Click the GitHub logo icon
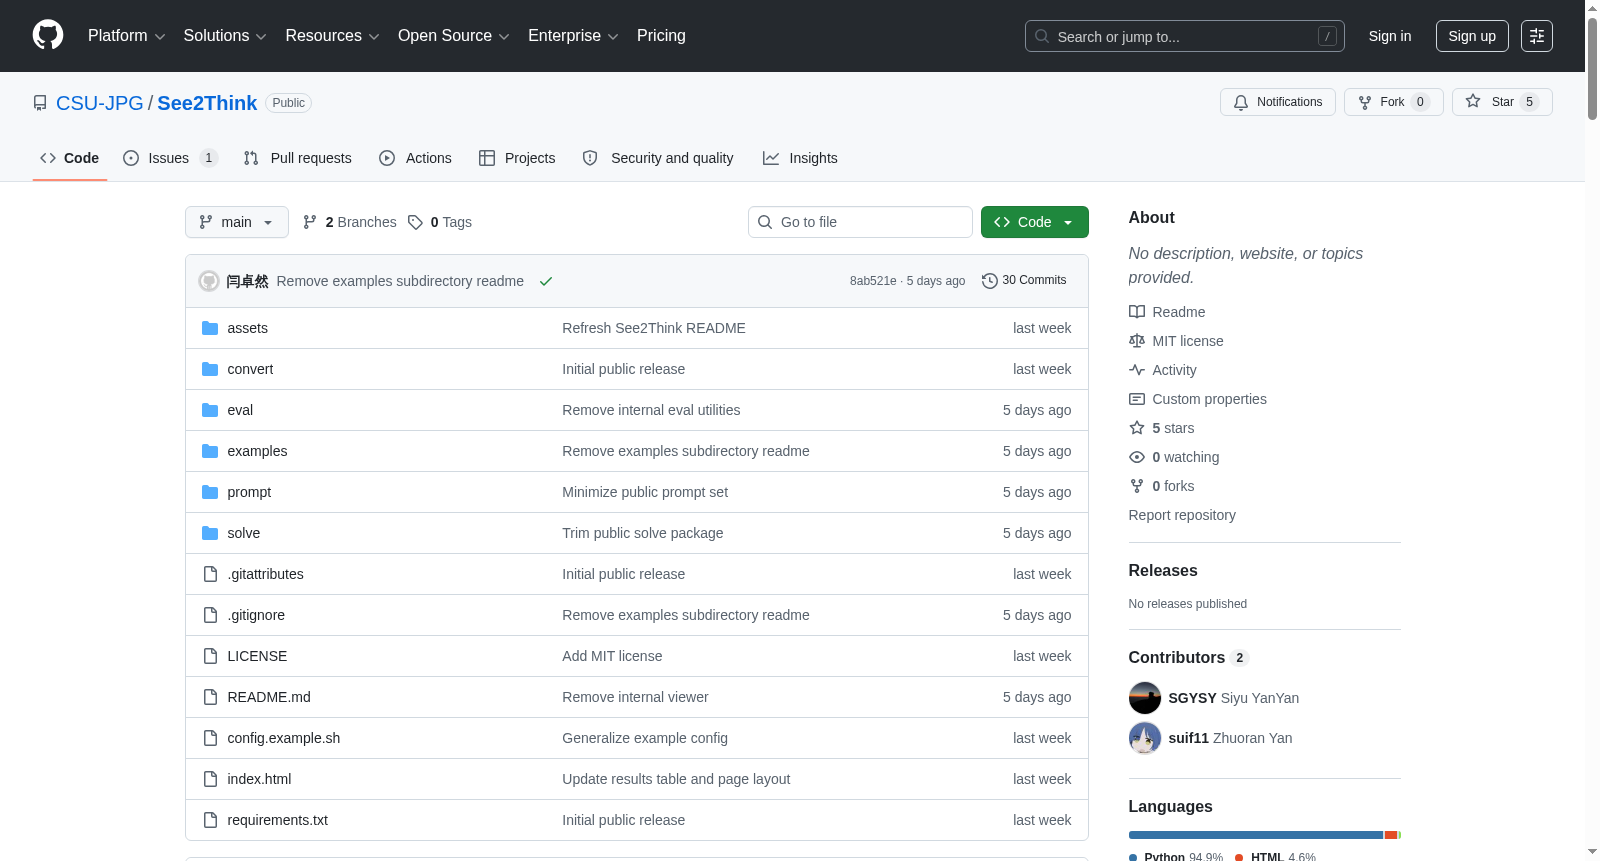 tap(48, 36)
